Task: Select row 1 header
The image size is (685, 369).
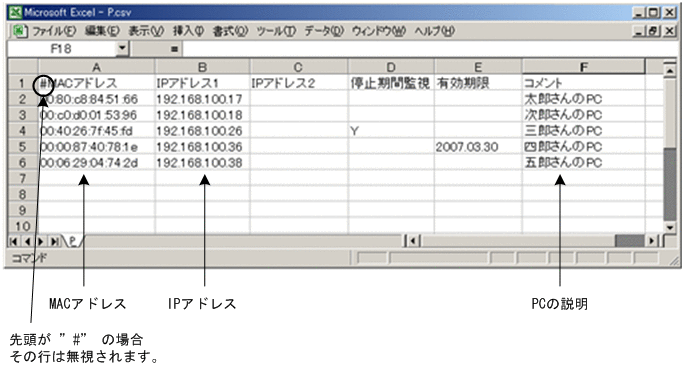Action: [x=23, y=83]
